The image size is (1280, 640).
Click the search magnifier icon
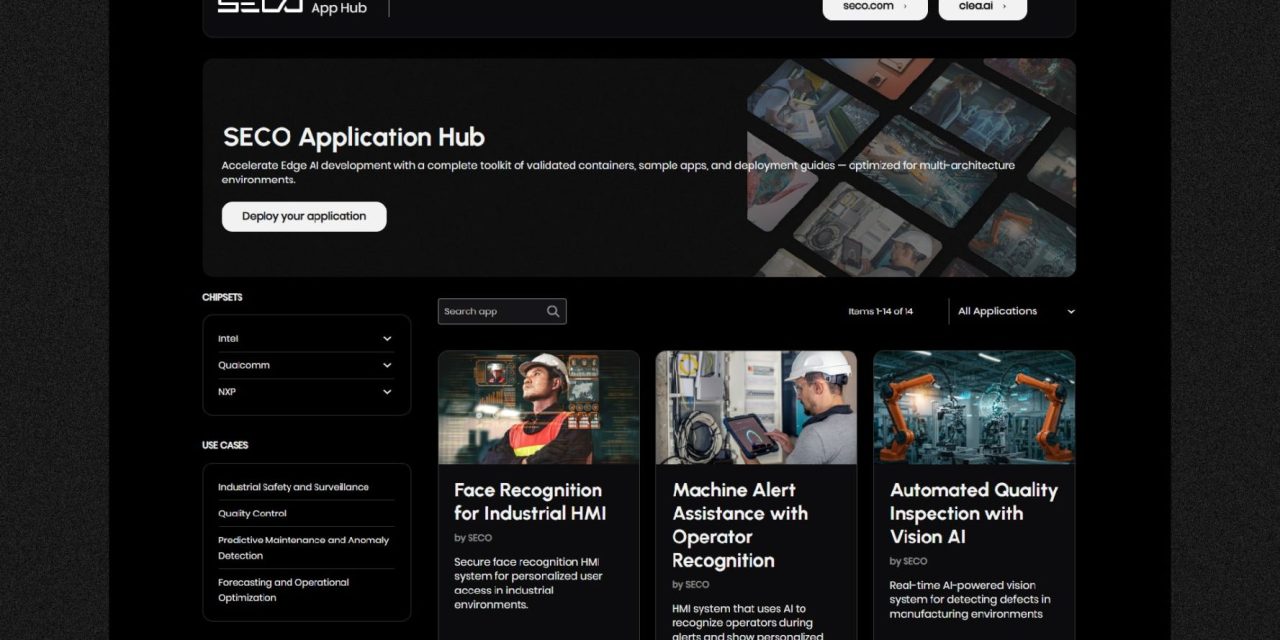pos(552,311)
